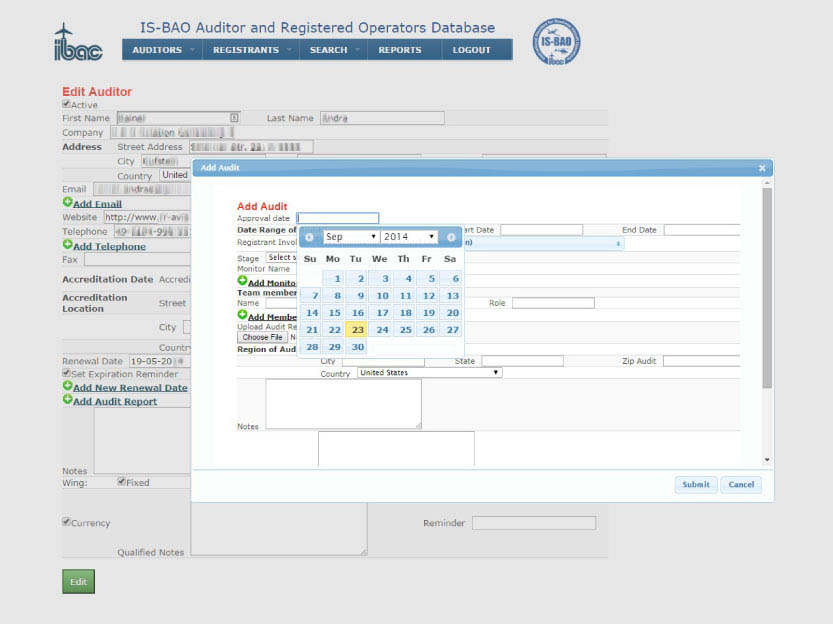
Task: Go to previous month in calendar
Action: (309, 237)
